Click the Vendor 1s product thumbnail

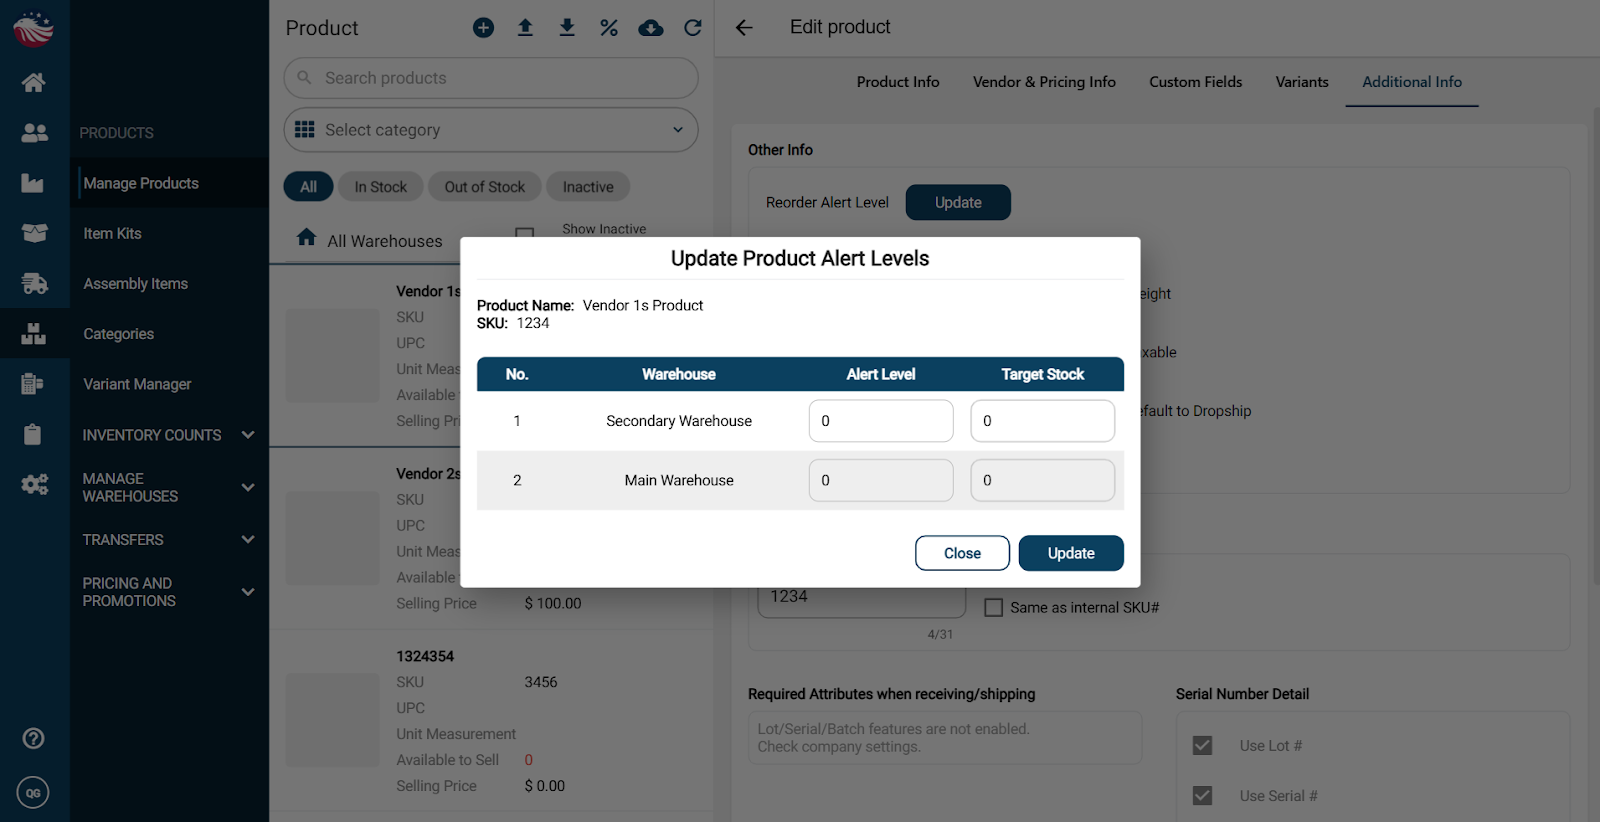(333, 355)
